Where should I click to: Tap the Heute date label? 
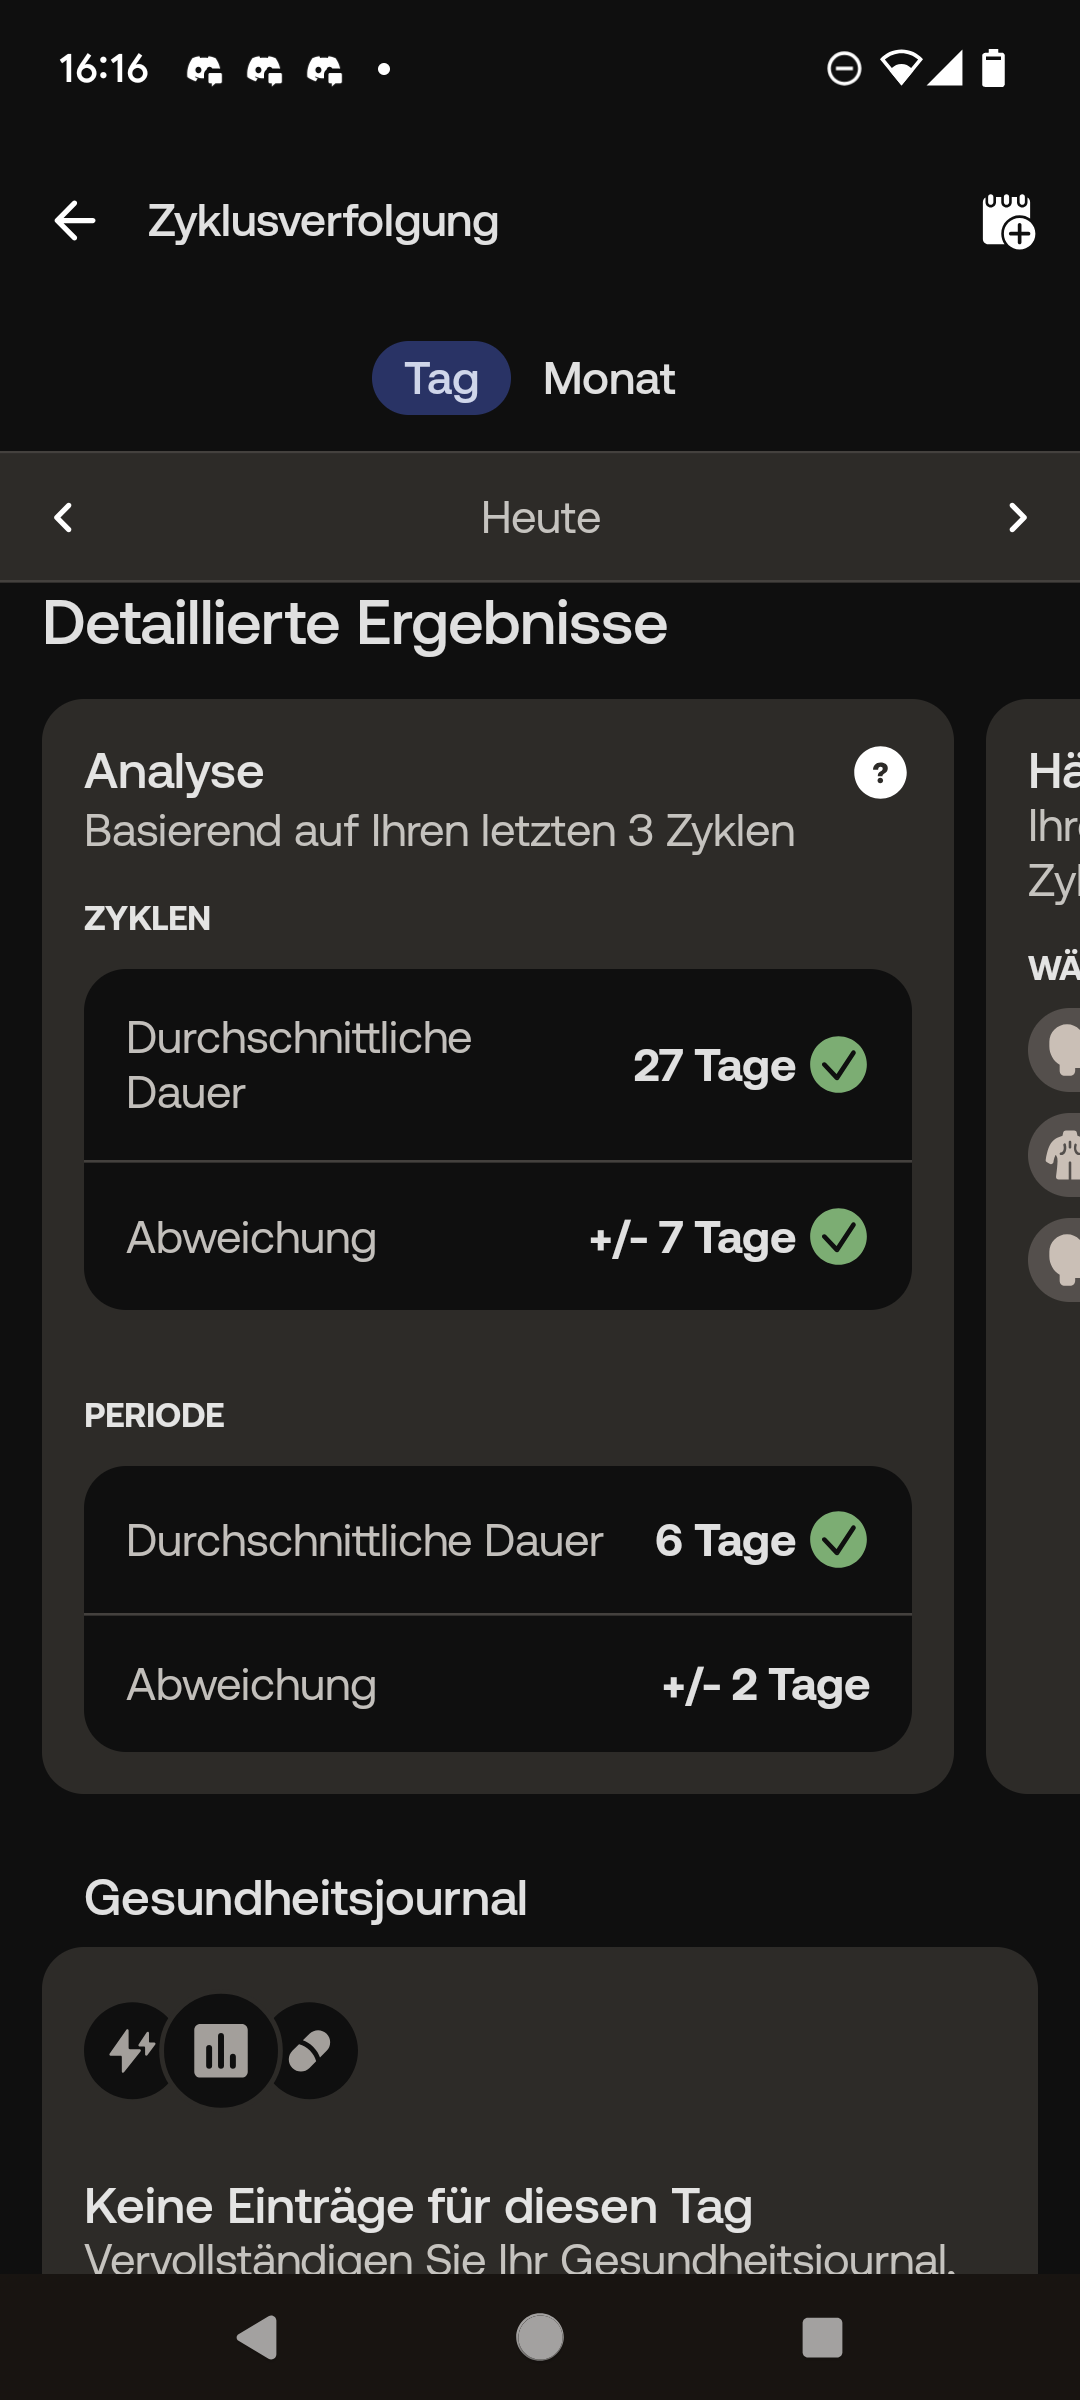click(x=540, y=517)
